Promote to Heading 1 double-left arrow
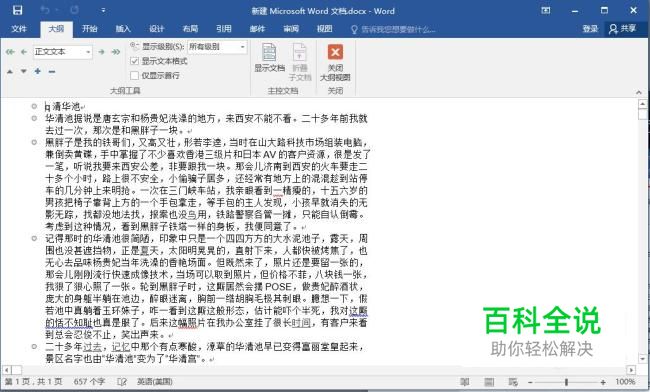The height and width of the screenshot is (392, 650). 10,52
